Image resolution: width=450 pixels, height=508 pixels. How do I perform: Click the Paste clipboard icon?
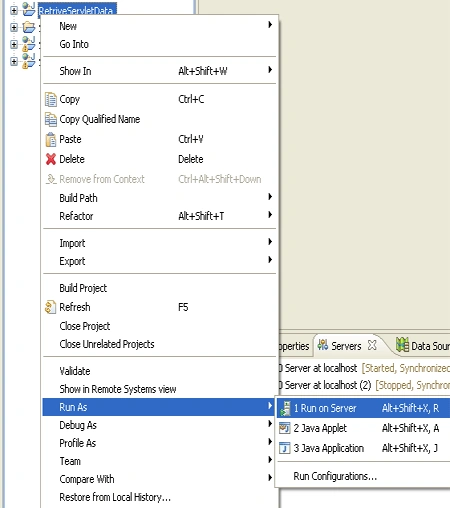point(51,139)
